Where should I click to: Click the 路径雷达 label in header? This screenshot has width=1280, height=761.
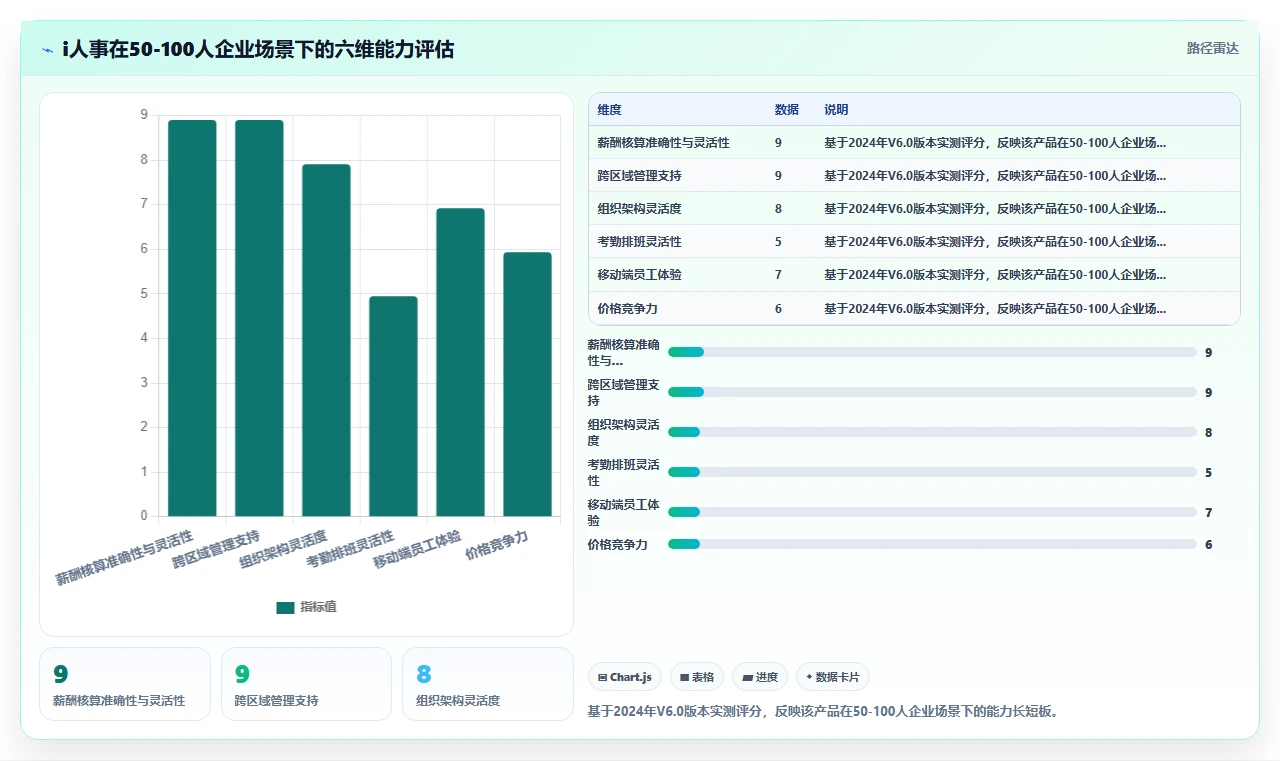point(1213,48)
